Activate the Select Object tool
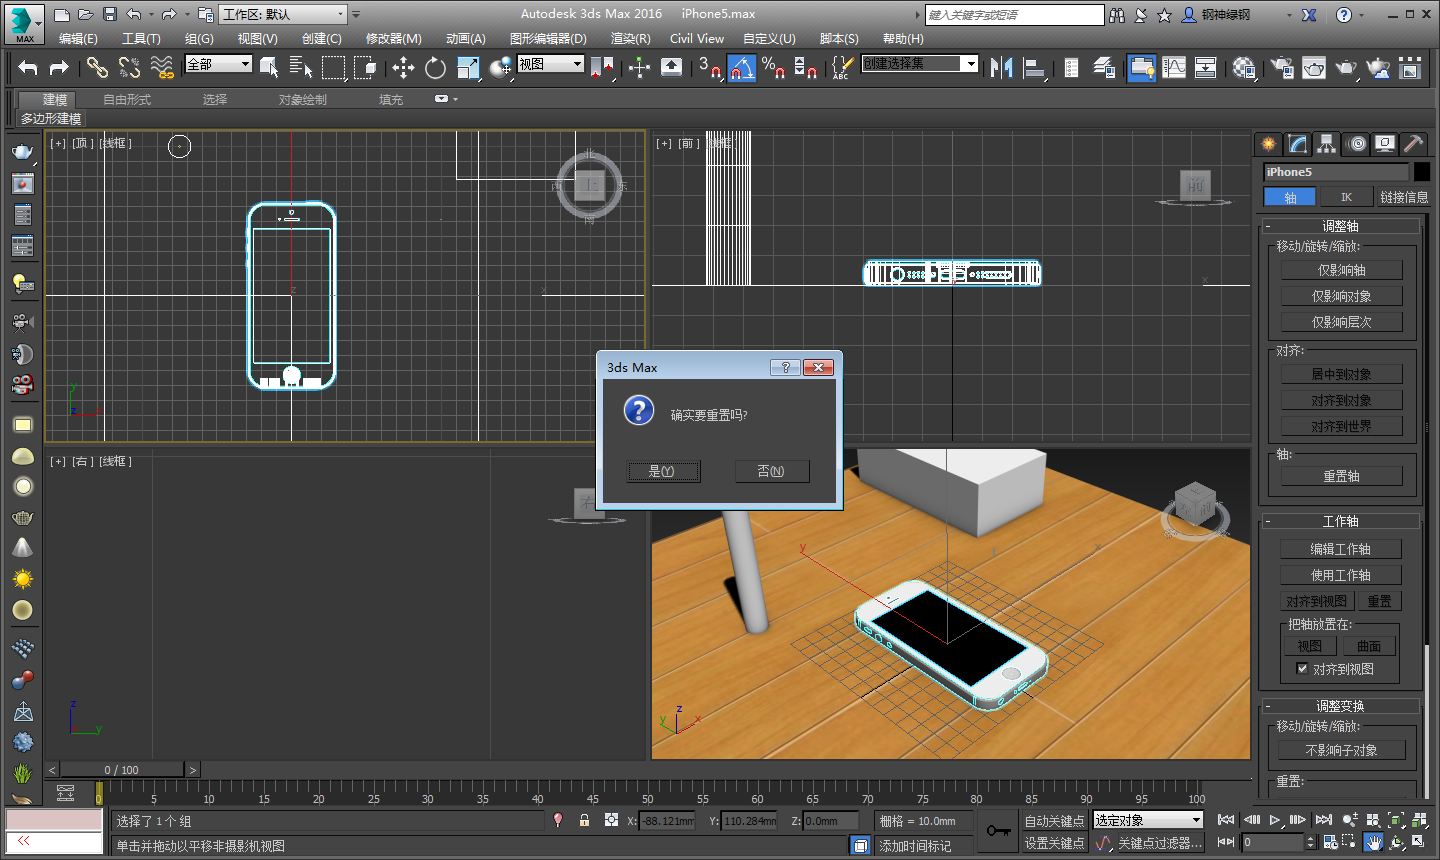 (269, 67)
